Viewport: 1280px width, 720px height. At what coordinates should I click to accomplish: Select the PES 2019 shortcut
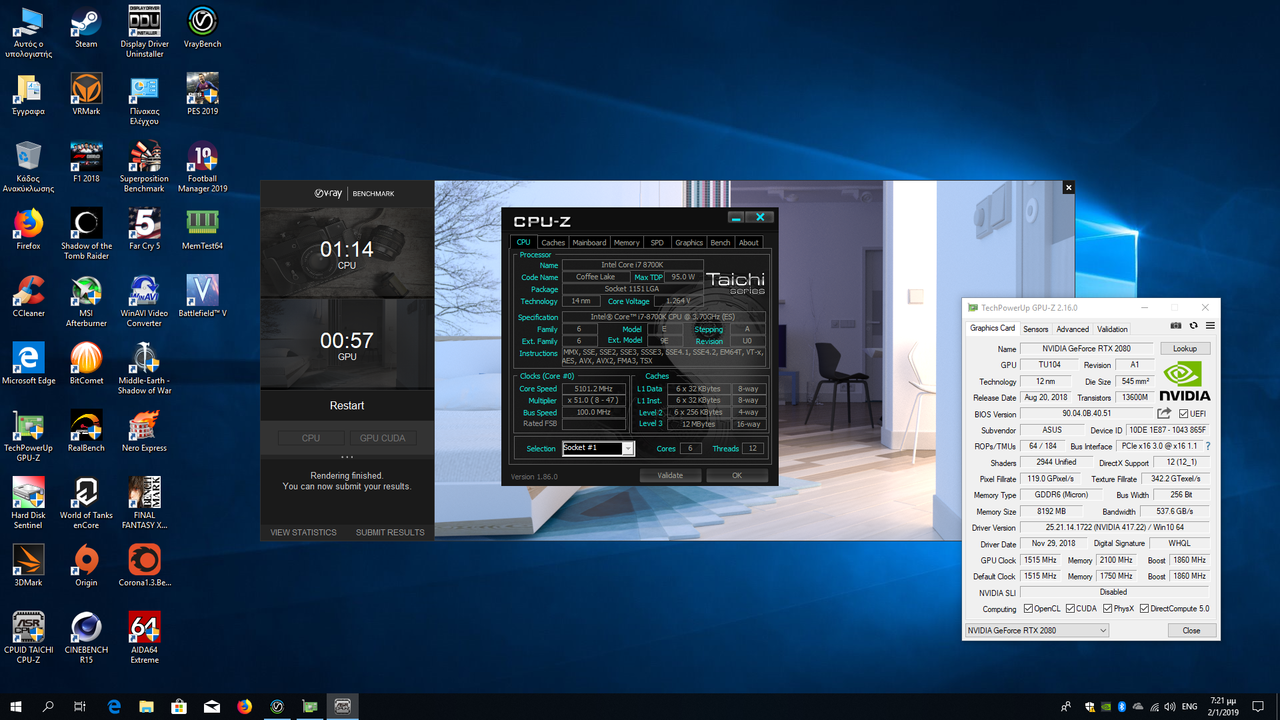(202, 94)
